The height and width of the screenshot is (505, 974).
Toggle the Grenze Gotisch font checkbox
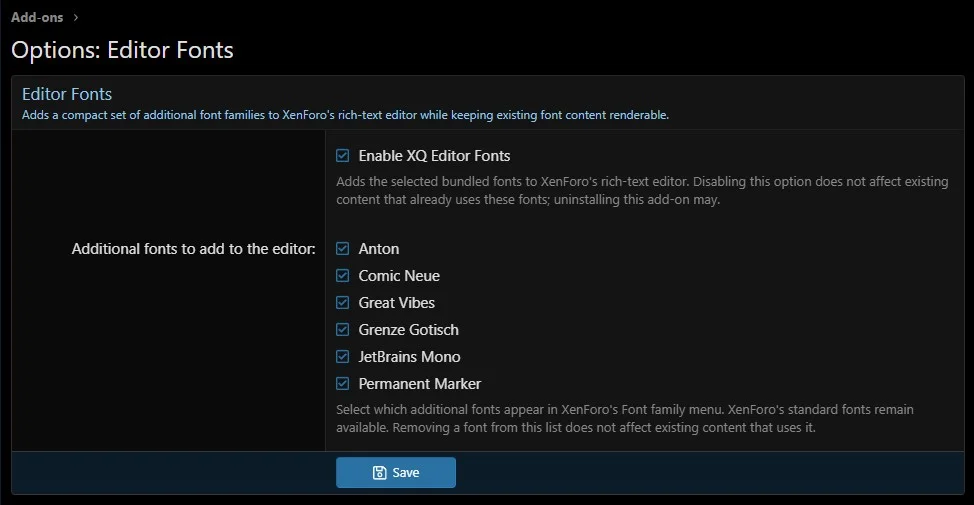point(342,329)
